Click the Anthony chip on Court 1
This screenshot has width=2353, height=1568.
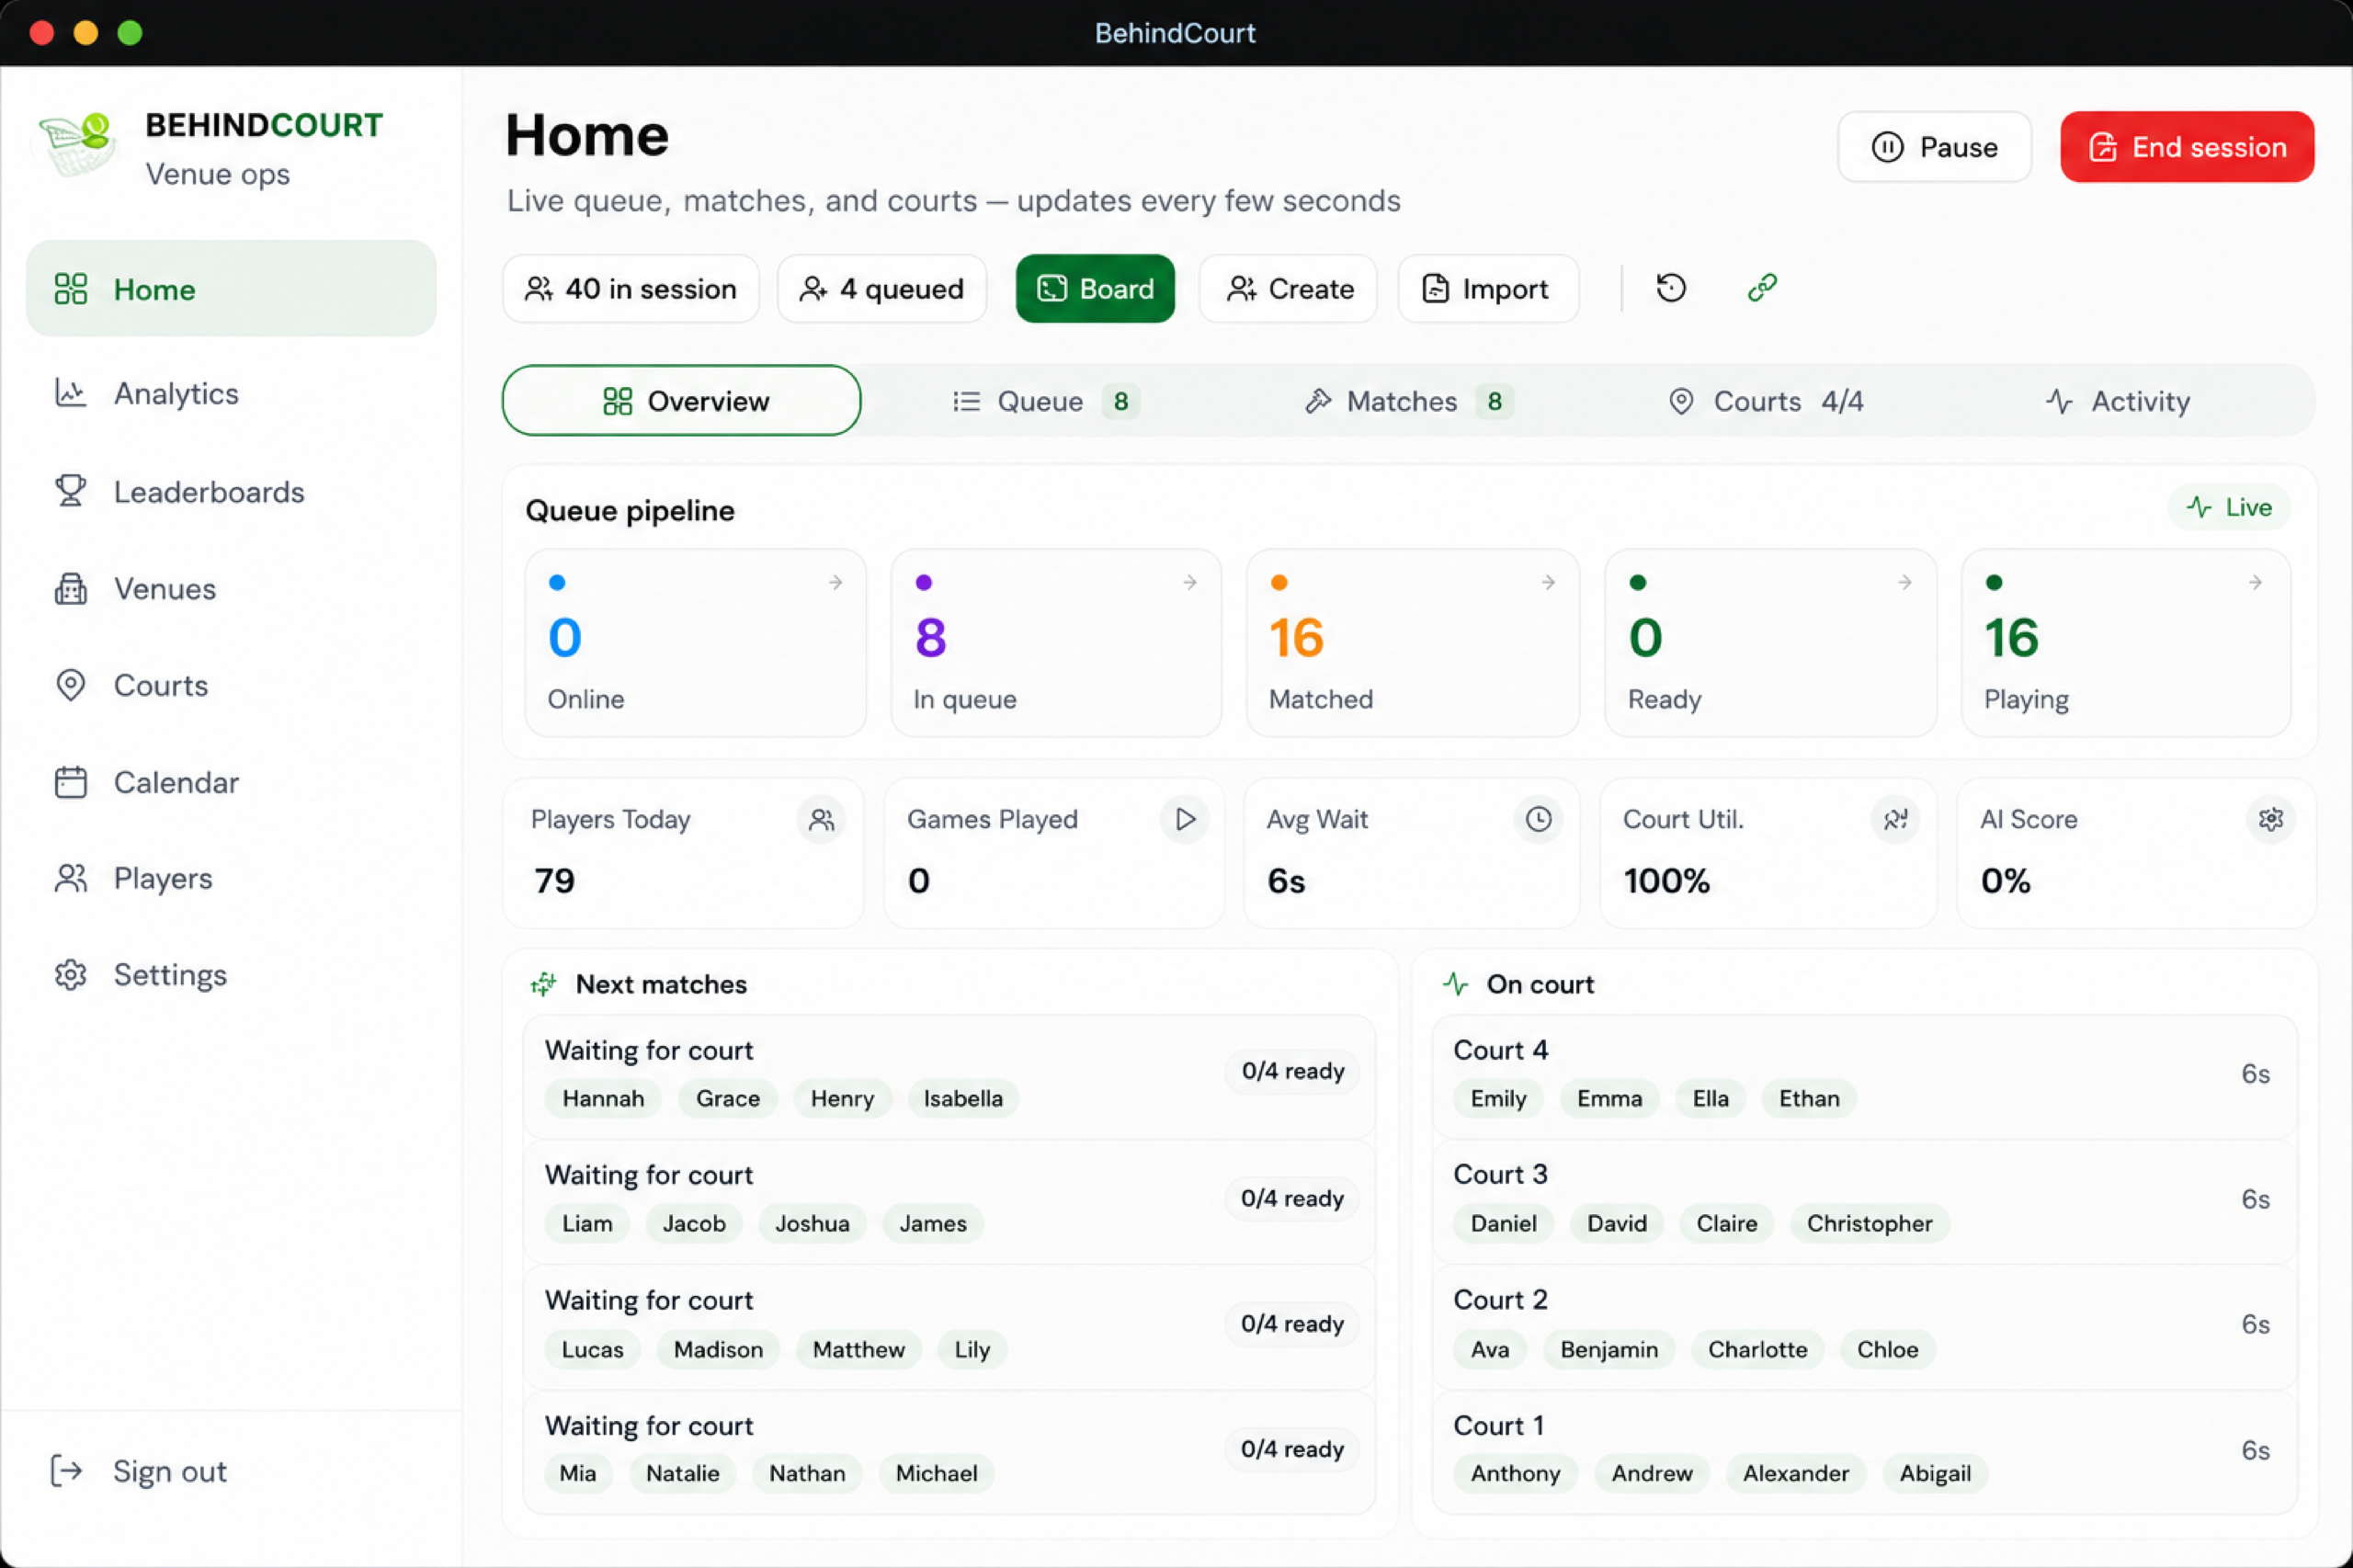coord(1515,1474)
